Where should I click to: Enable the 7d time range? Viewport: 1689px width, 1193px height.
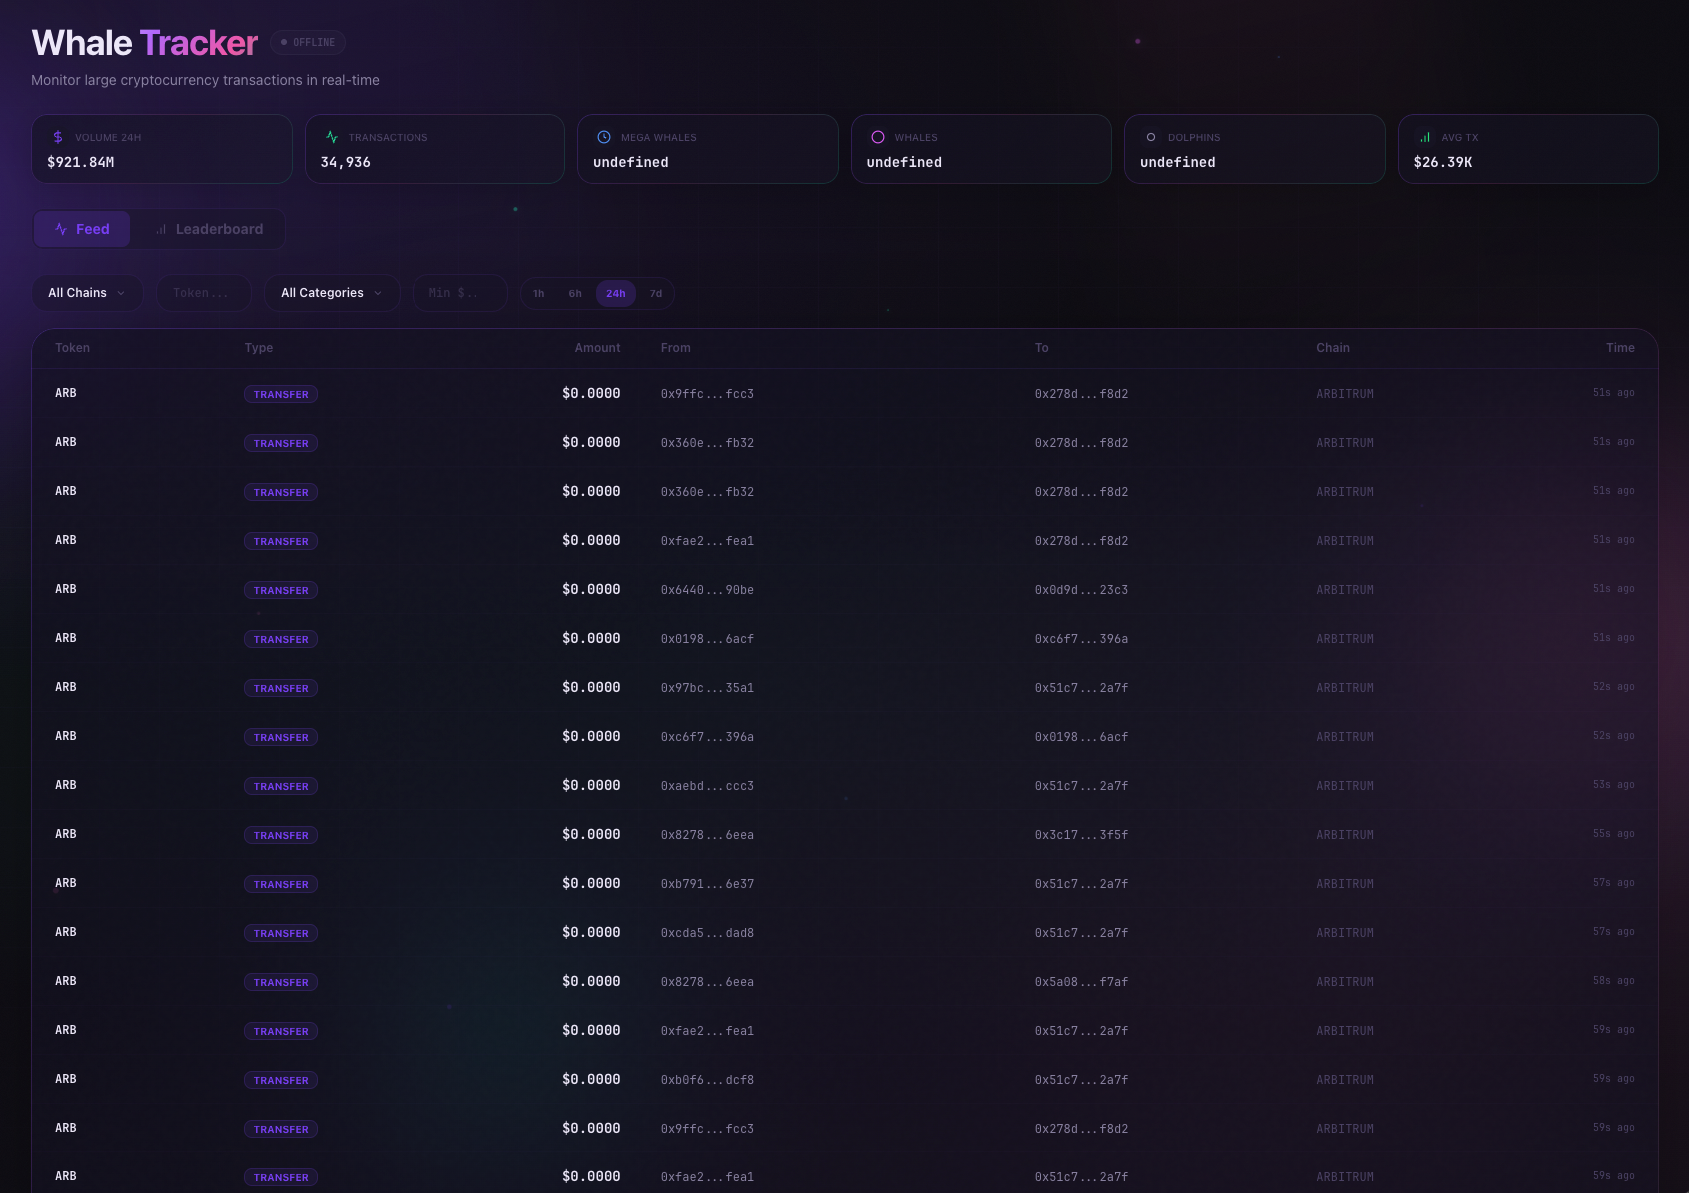[x=656, y=293]
